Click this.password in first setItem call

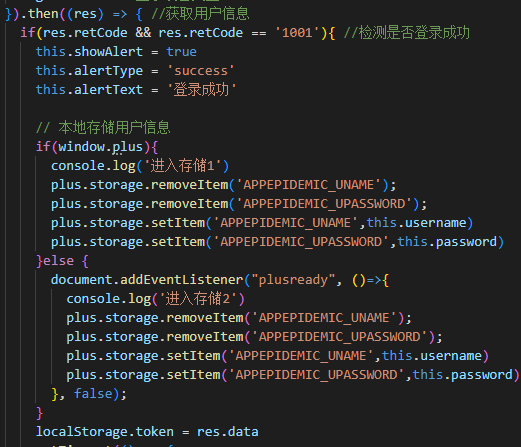point(447,242)
